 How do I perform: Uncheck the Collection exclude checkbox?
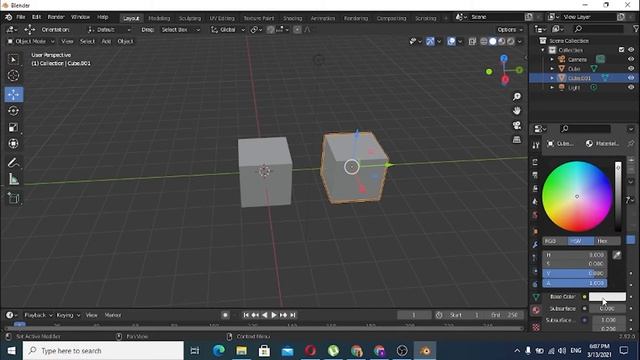(621, 50)
